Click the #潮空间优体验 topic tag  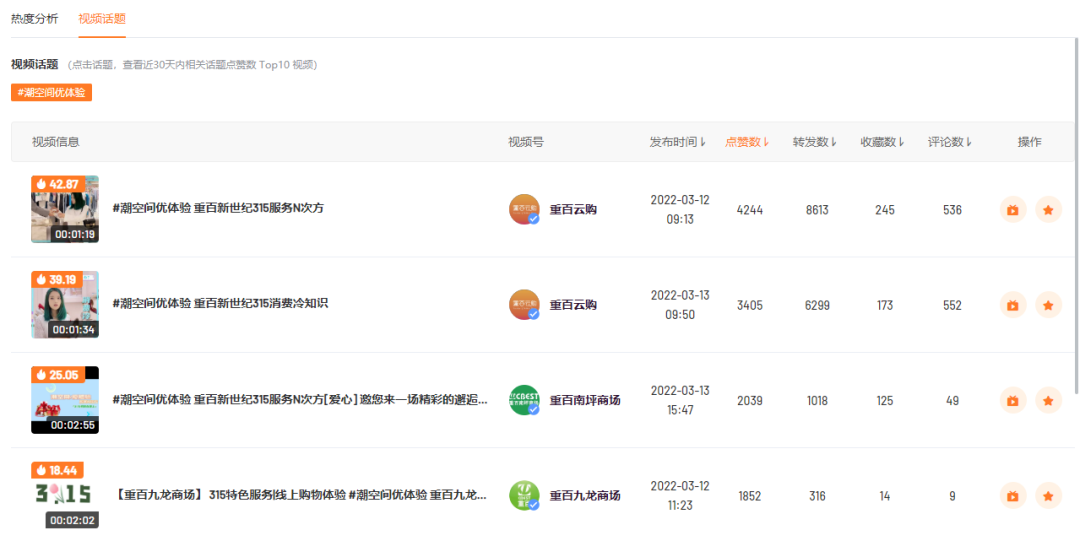coord(51,92)
